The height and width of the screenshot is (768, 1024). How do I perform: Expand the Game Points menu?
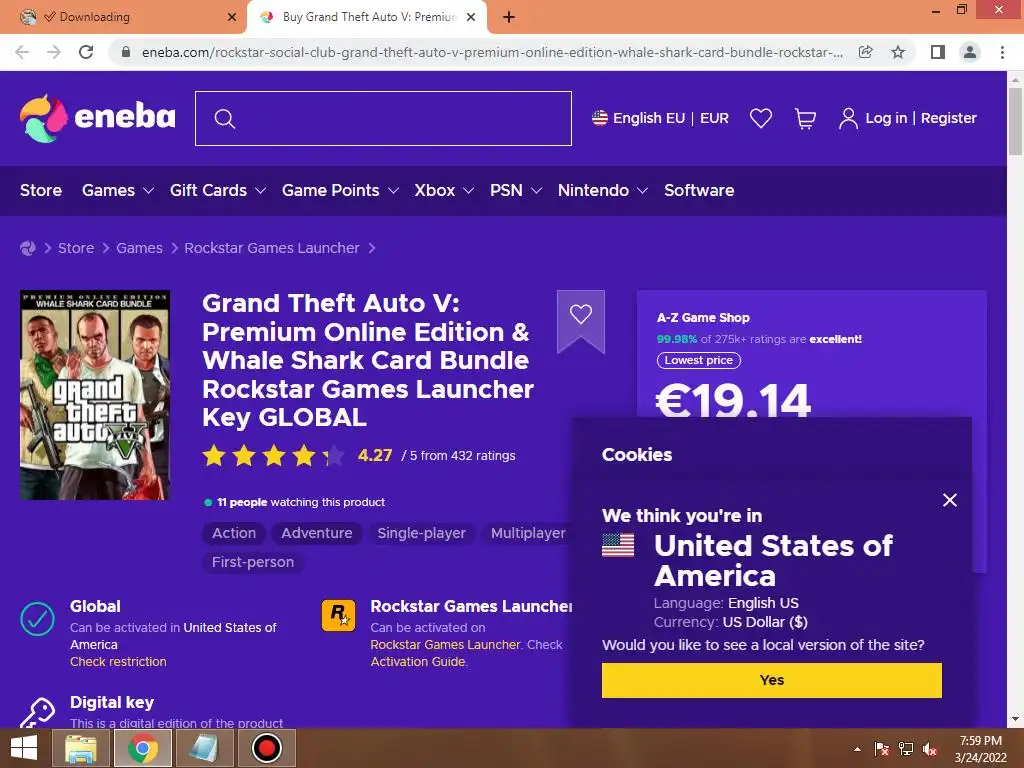tap(340, 191)
